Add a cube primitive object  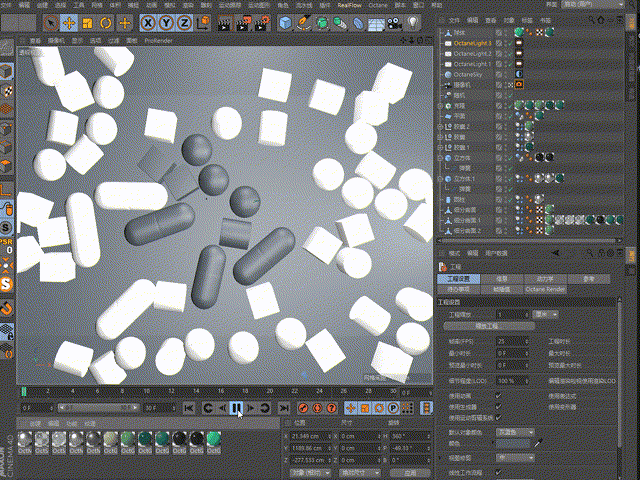[285, 23]
